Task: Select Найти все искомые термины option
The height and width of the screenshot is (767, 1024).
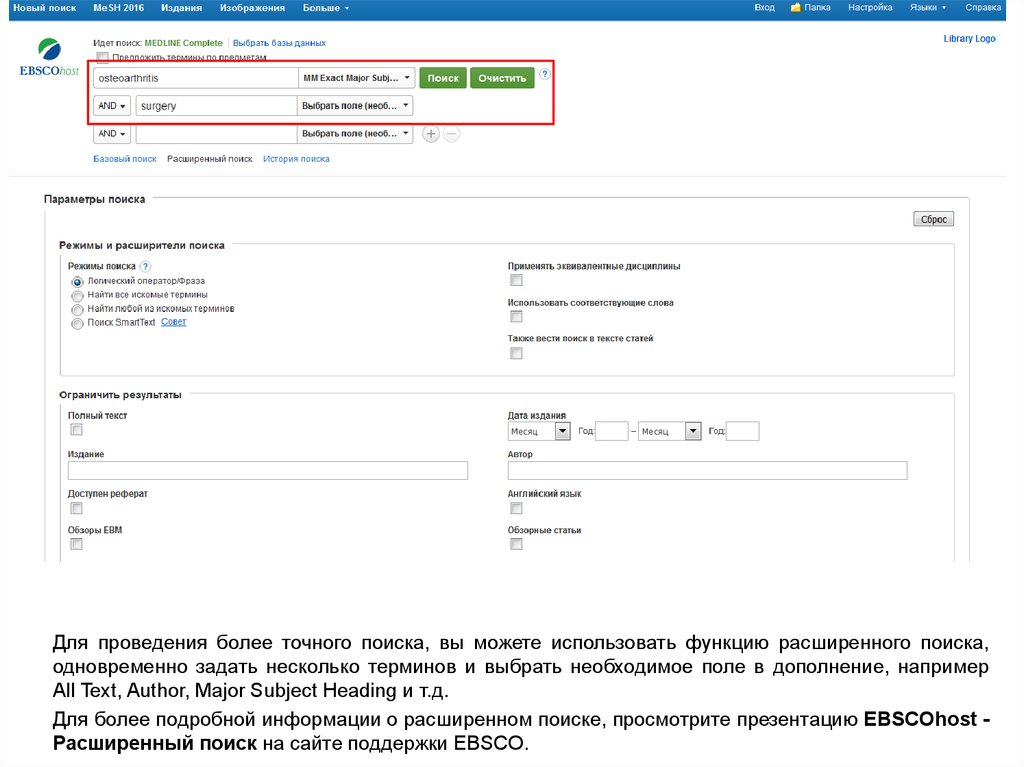Action: coord(77,295)
